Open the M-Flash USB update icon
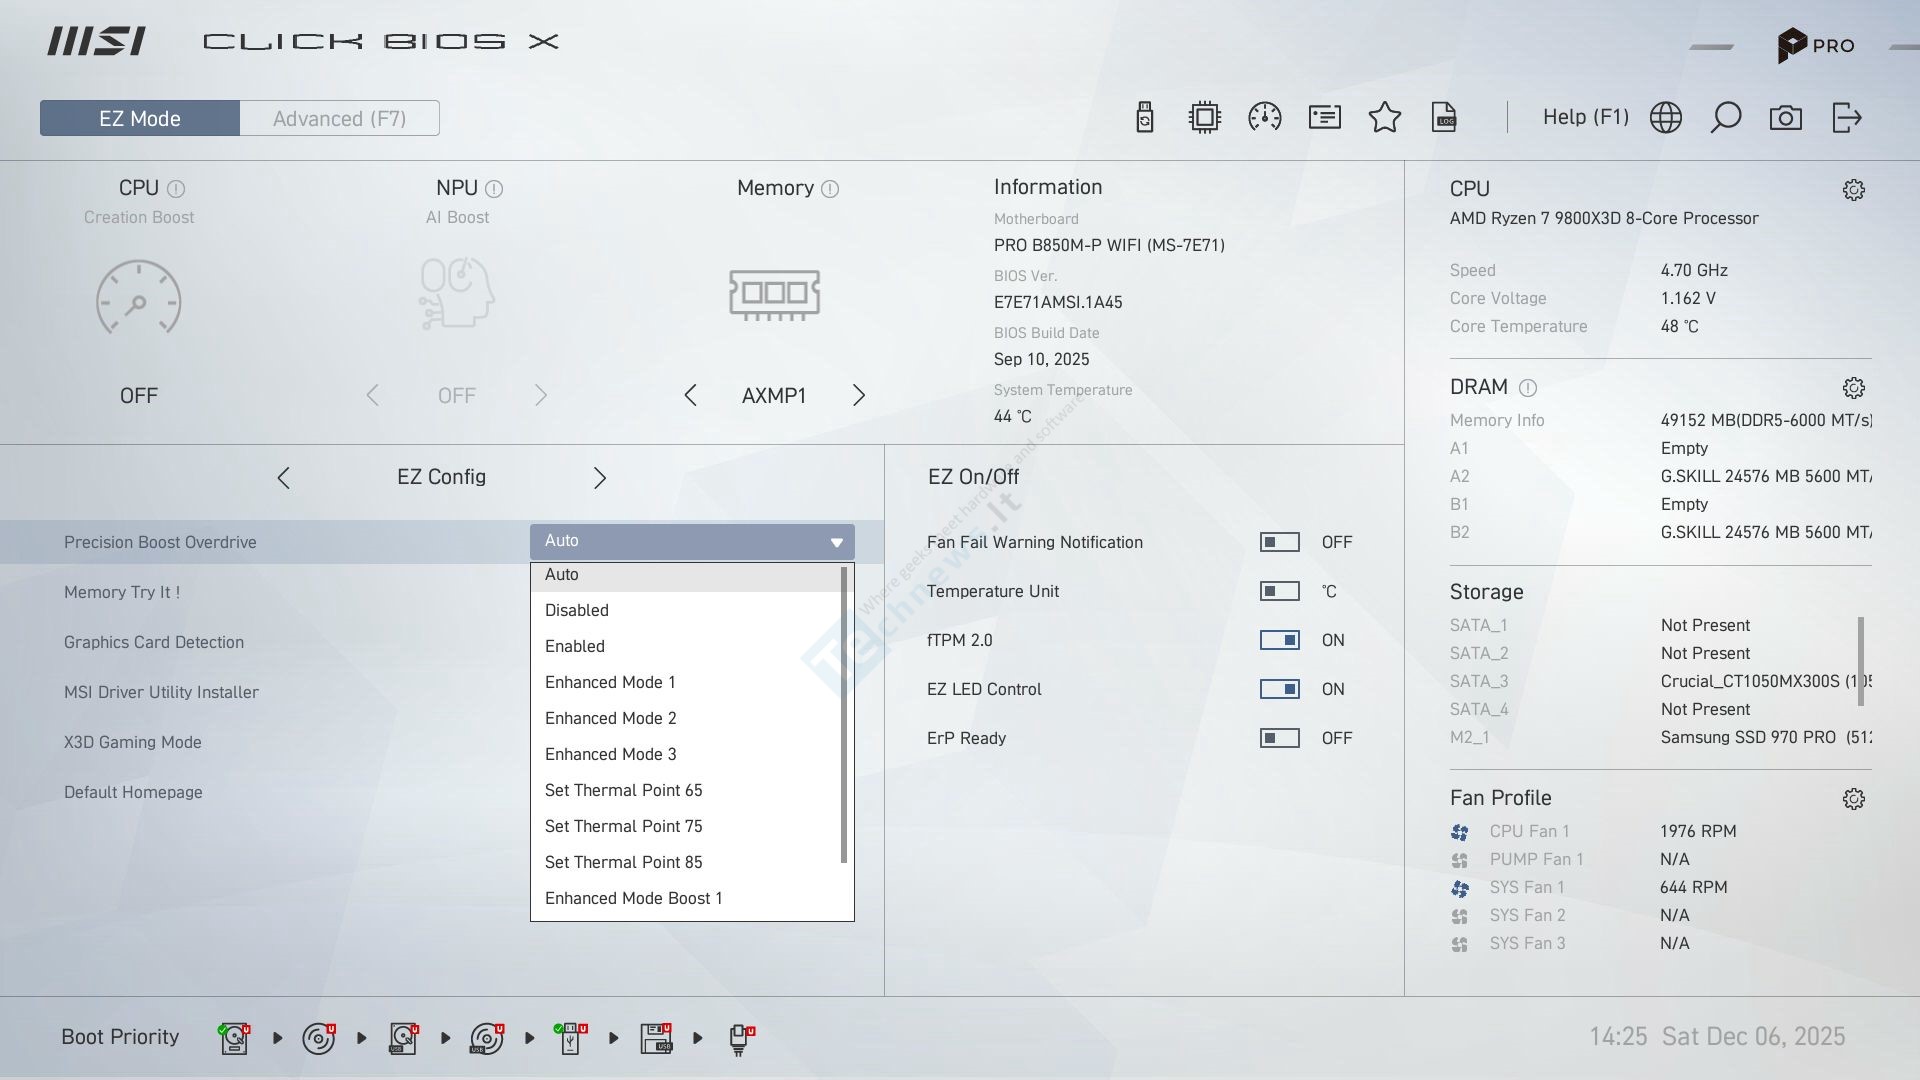Image resolution: width=1920 pixels, height=1080 pixels. (x=1145, y=118)
